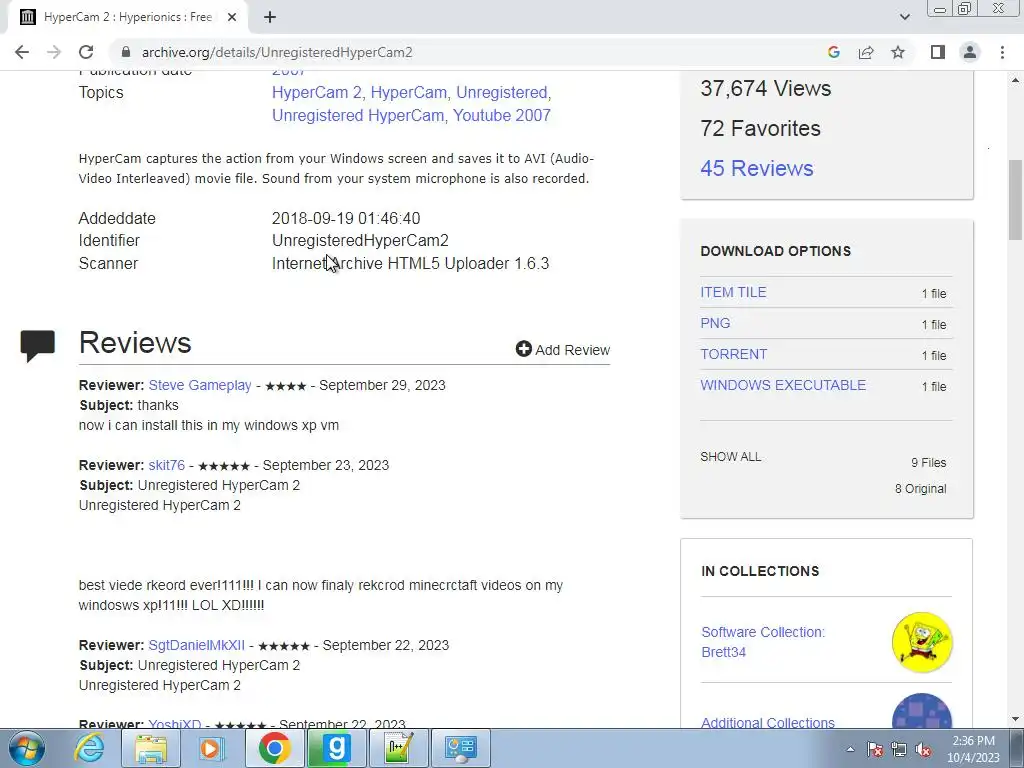Screen dimensions: 1024x768
Task: Click the Google icon in address bar
Action: click(x=833, y=52)
